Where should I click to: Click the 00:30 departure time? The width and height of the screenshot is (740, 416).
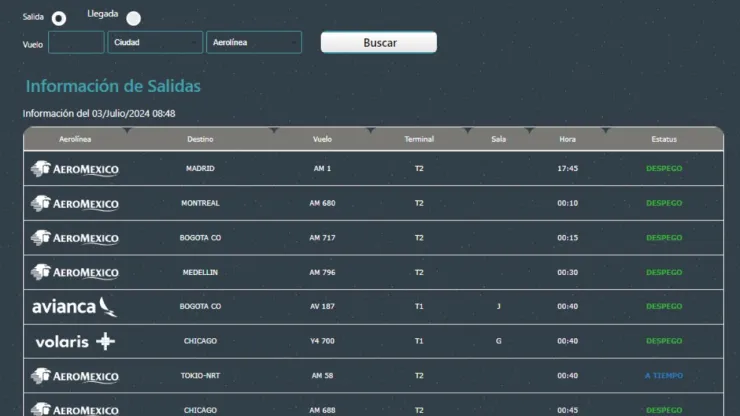pyautogui.click(x=567, y=272)
